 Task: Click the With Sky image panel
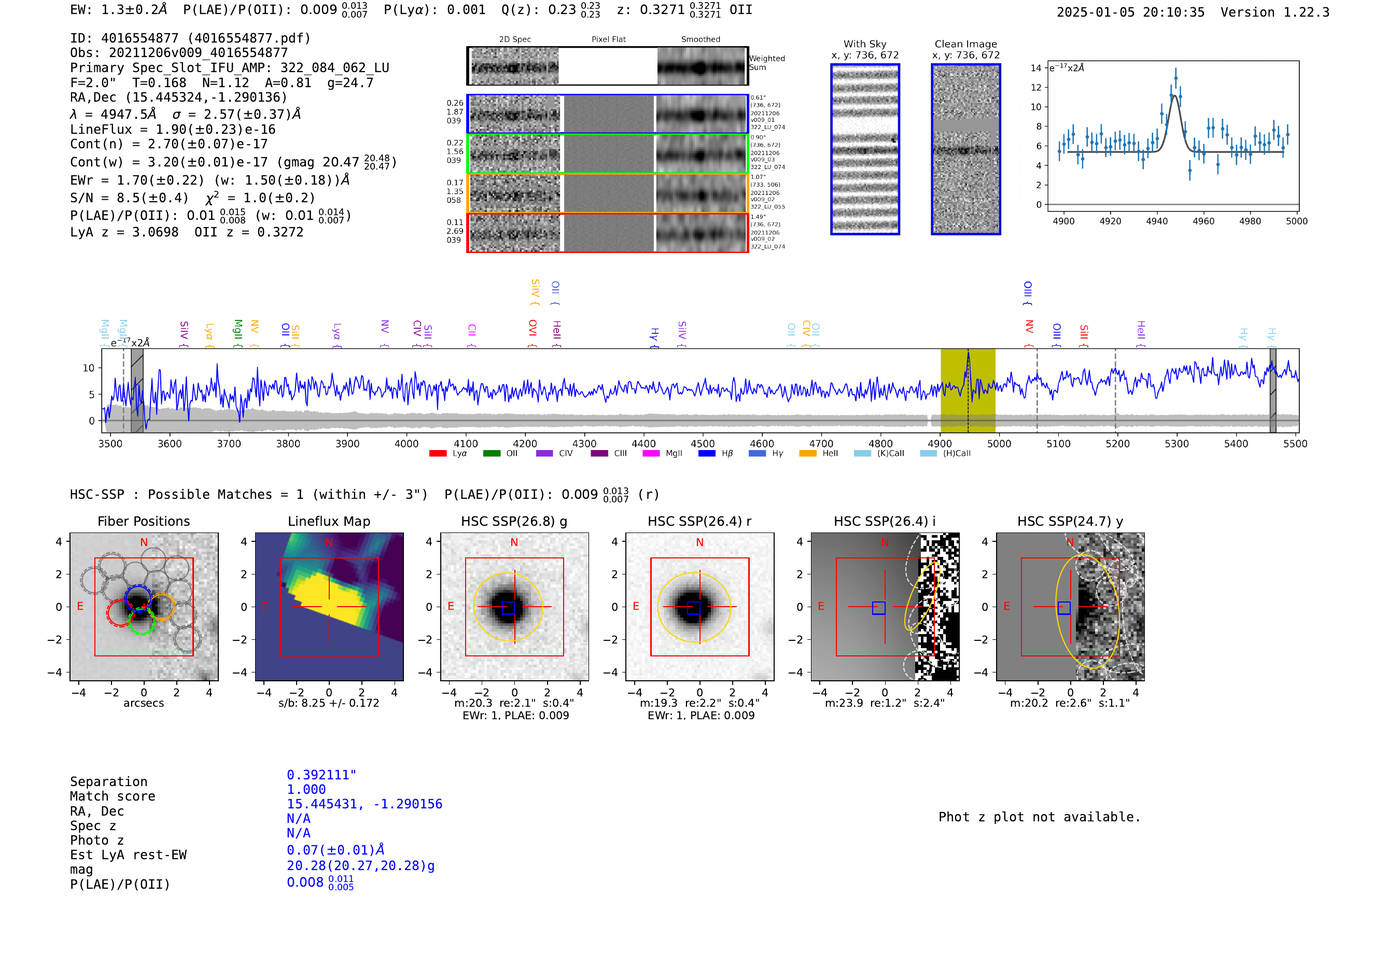865,149
